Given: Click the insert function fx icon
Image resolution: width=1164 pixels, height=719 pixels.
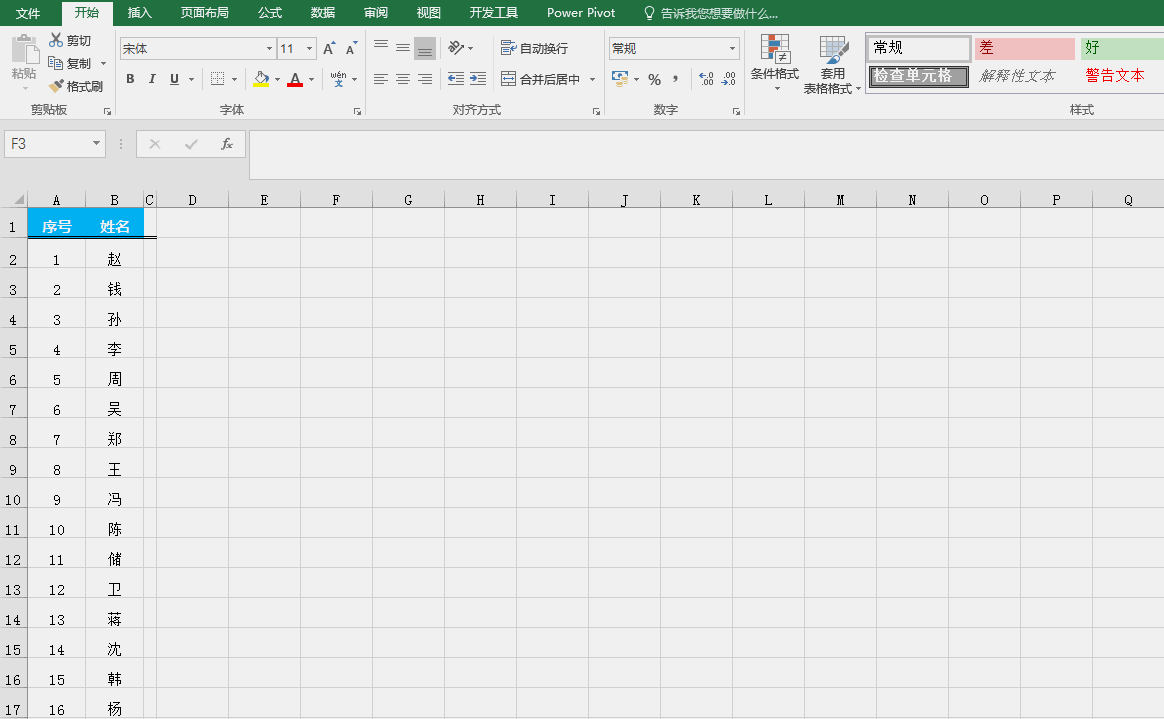Looking at the screenshot, I should coord(227,144).
